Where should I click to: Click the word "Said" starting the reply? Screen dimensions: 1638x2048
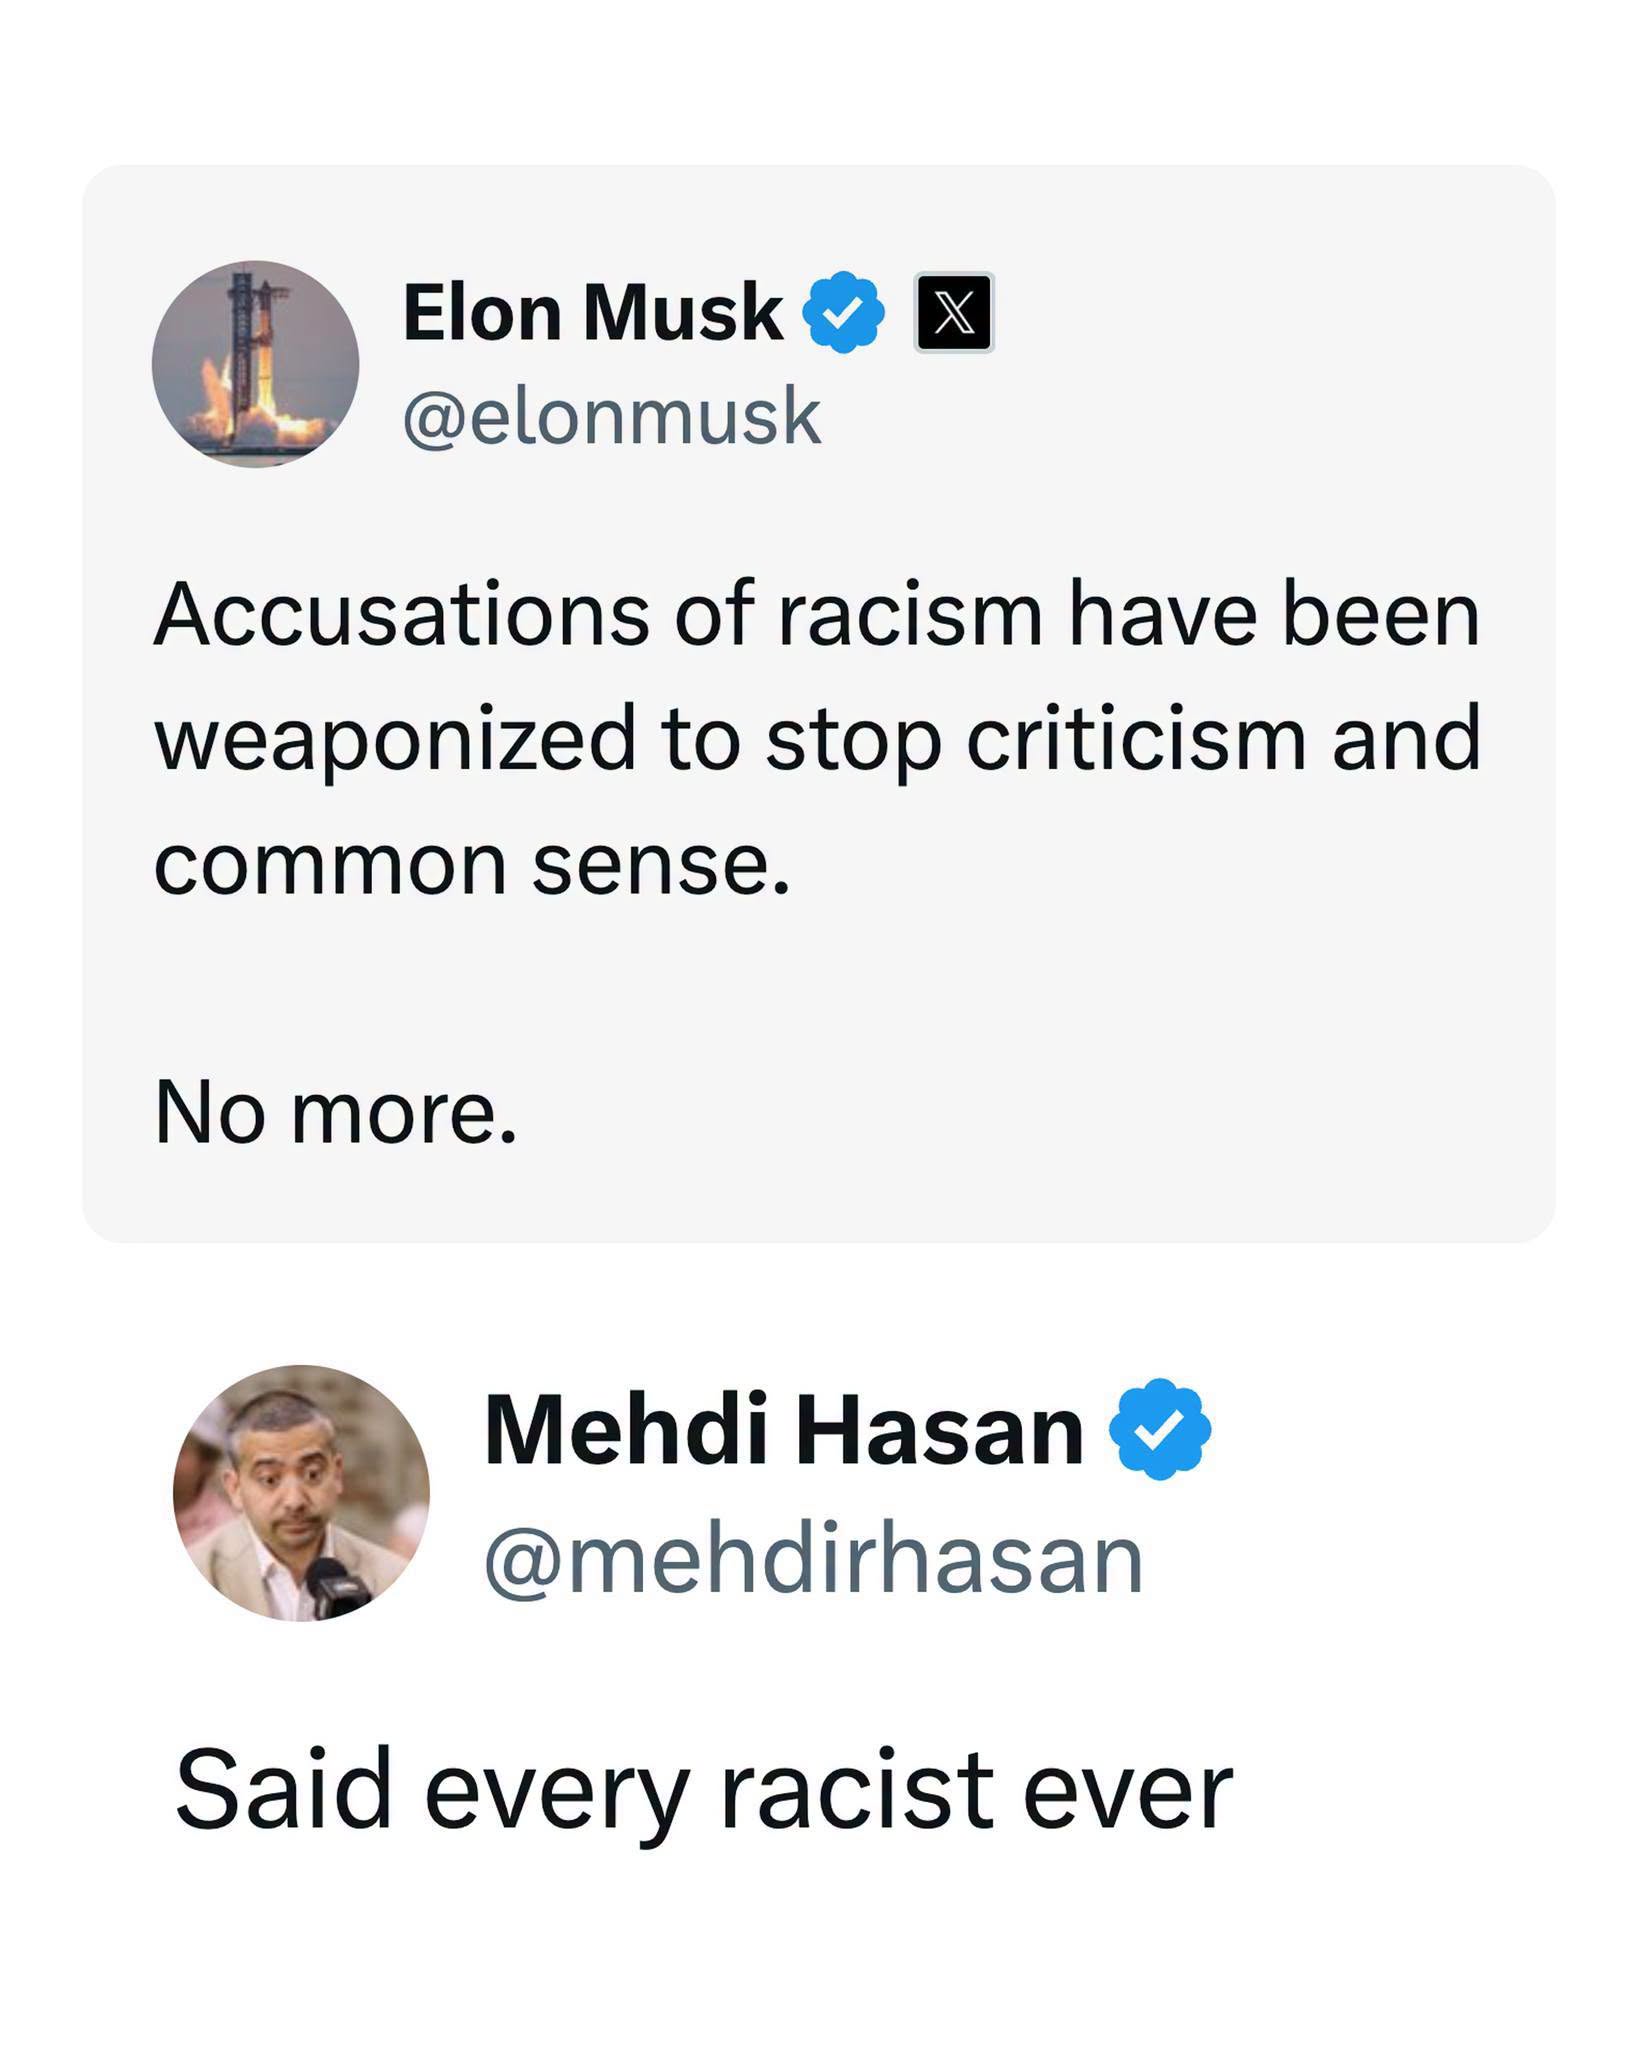pyautogui.click(x=283, y=1790)
